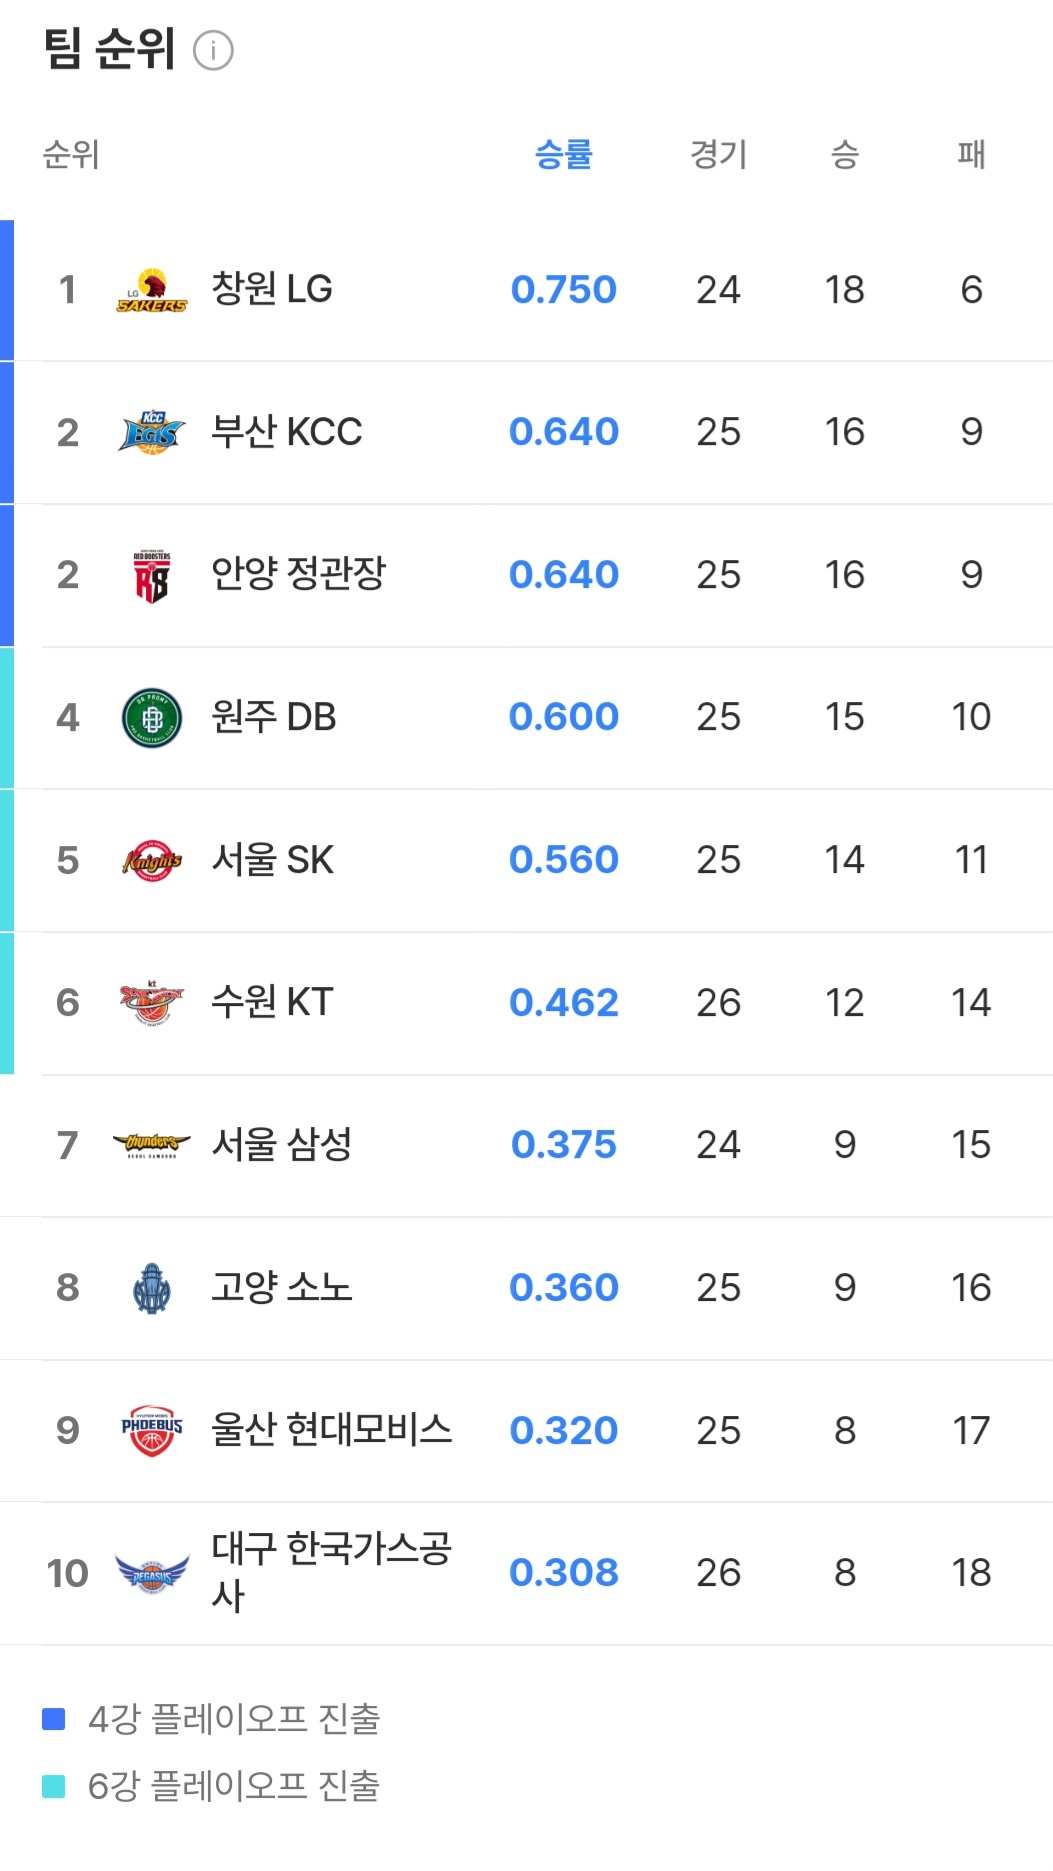Open 대구 한국가스공사 team name link
The width and height of the screenshot is (1053, 1871).
coord(331,1572)
